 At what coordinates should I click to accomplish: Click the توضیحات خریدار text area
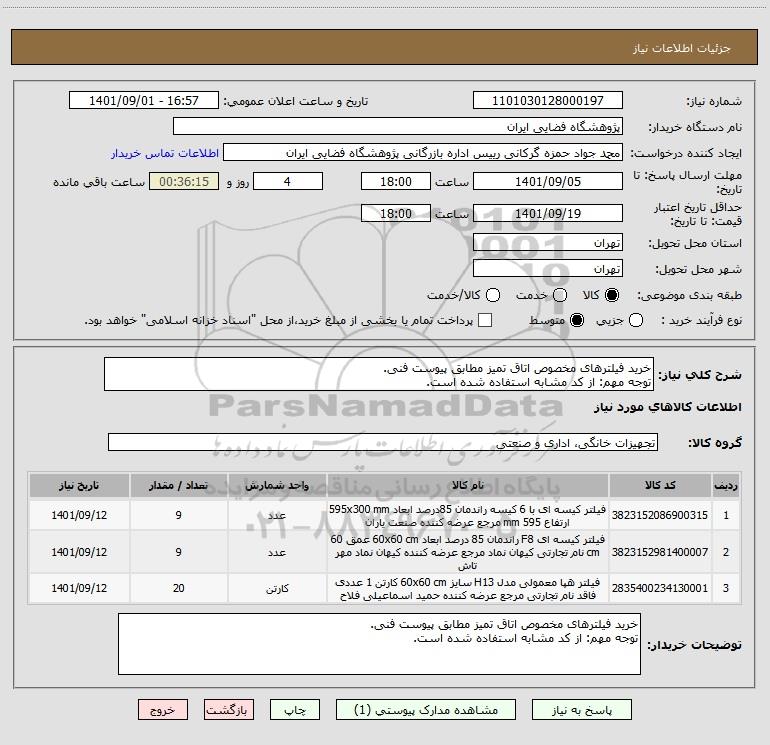coord(379,643)
